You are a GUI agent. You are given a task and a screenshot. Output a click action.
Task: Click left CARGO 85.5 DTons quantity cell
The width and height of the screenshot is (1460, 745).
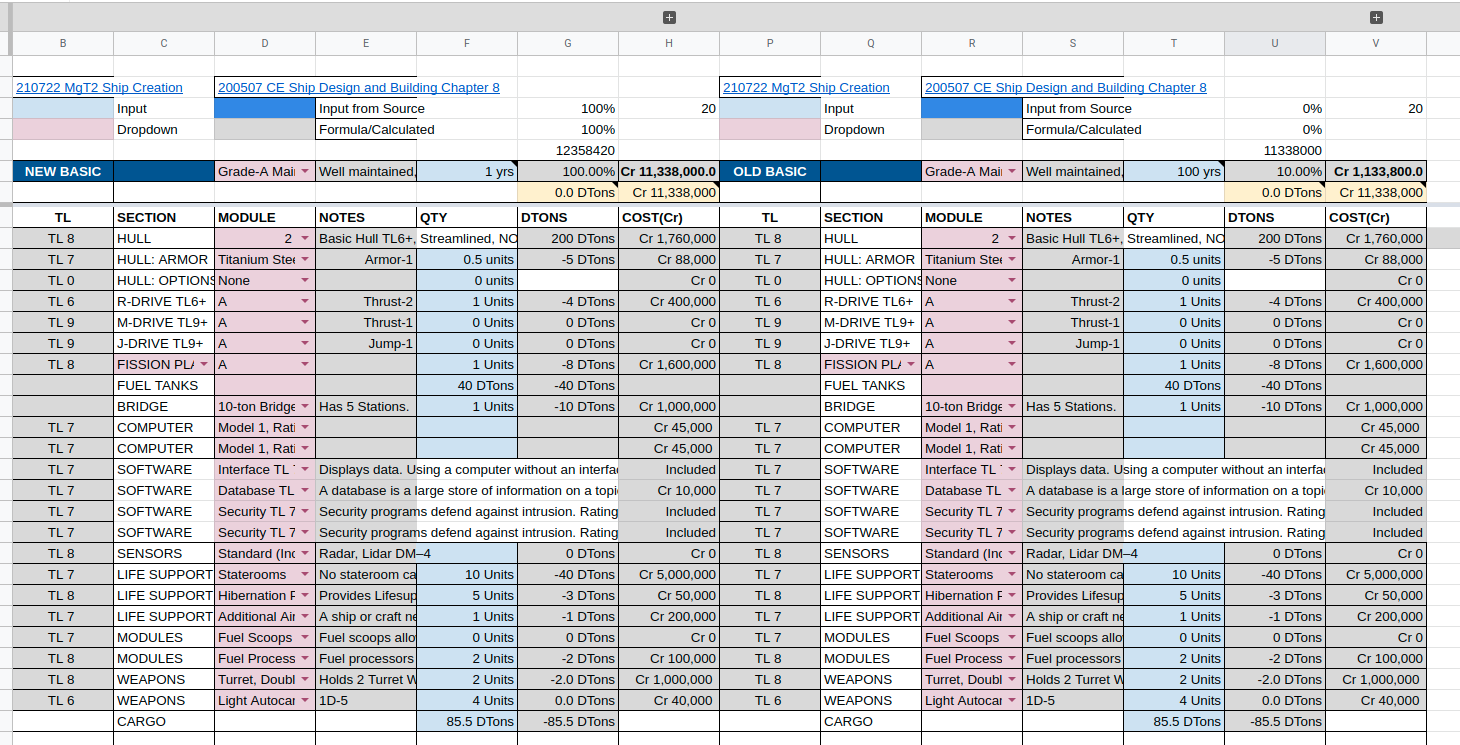467,722
